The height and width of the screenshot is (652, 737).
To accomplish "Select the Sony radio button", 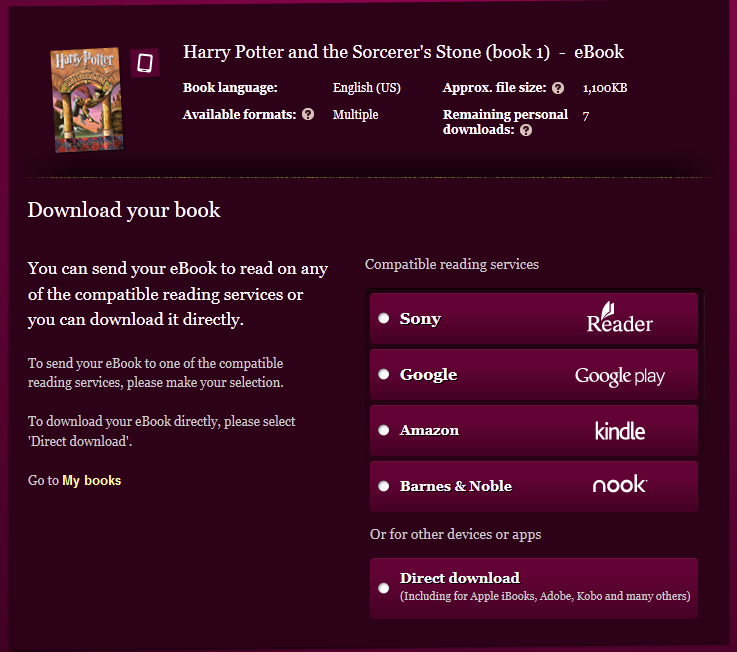I will (384, 318).
